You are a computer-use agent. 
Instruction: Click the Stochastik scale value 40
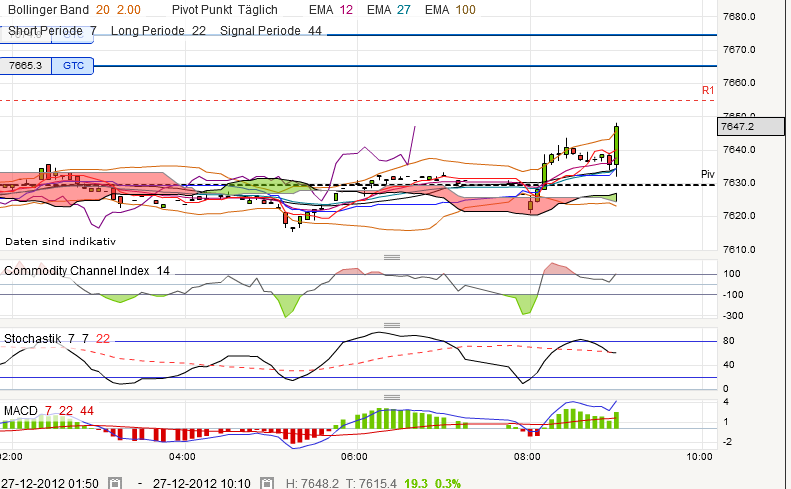coord(728,364)
